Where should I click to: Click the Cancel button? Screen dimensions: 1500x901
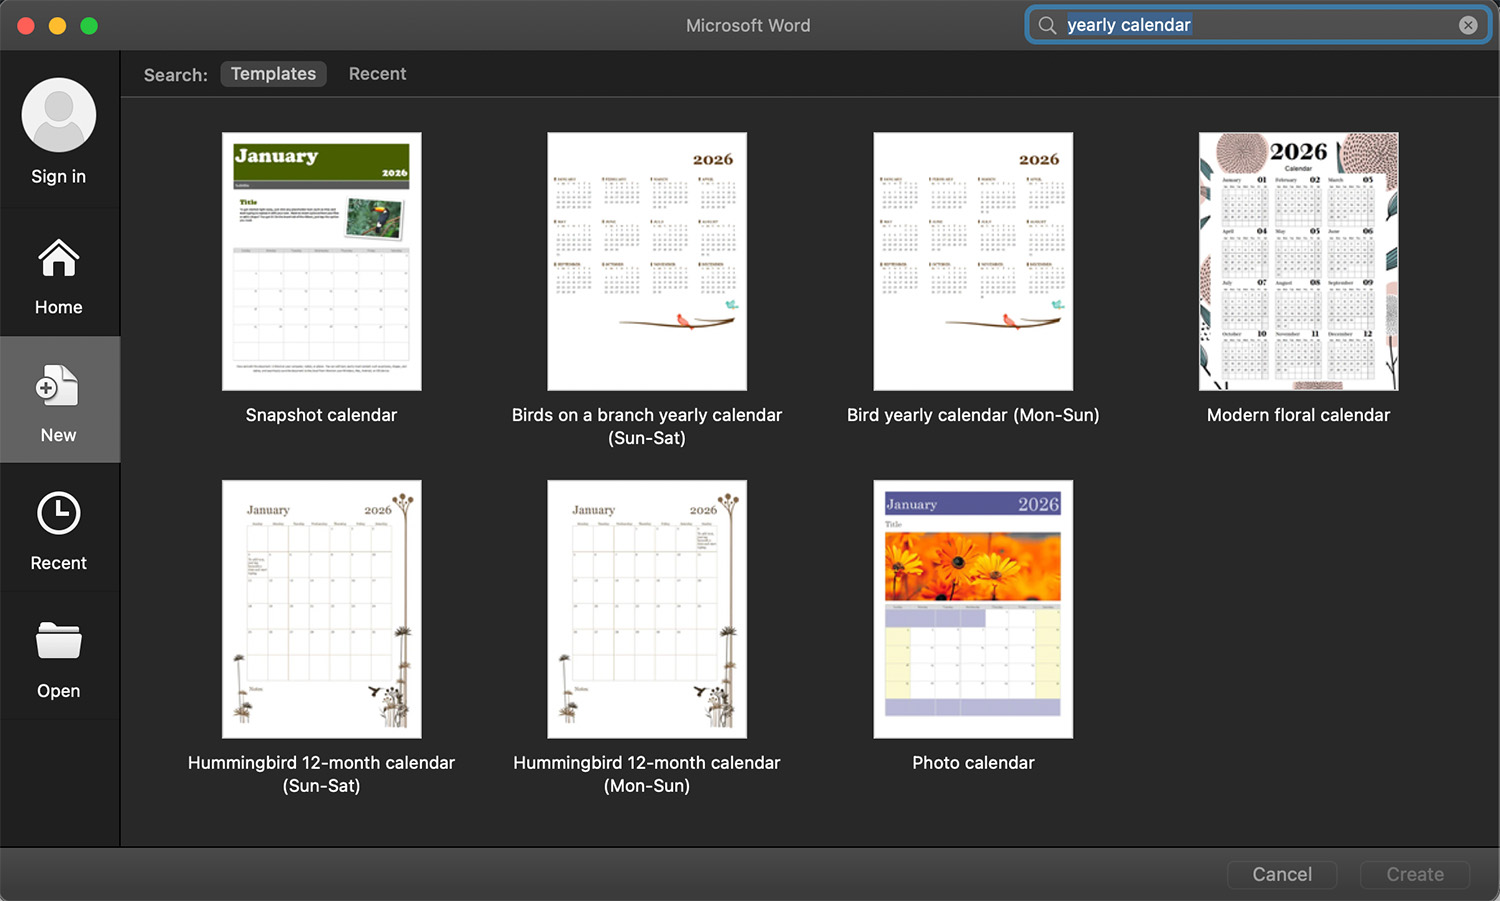[1282, 874]
